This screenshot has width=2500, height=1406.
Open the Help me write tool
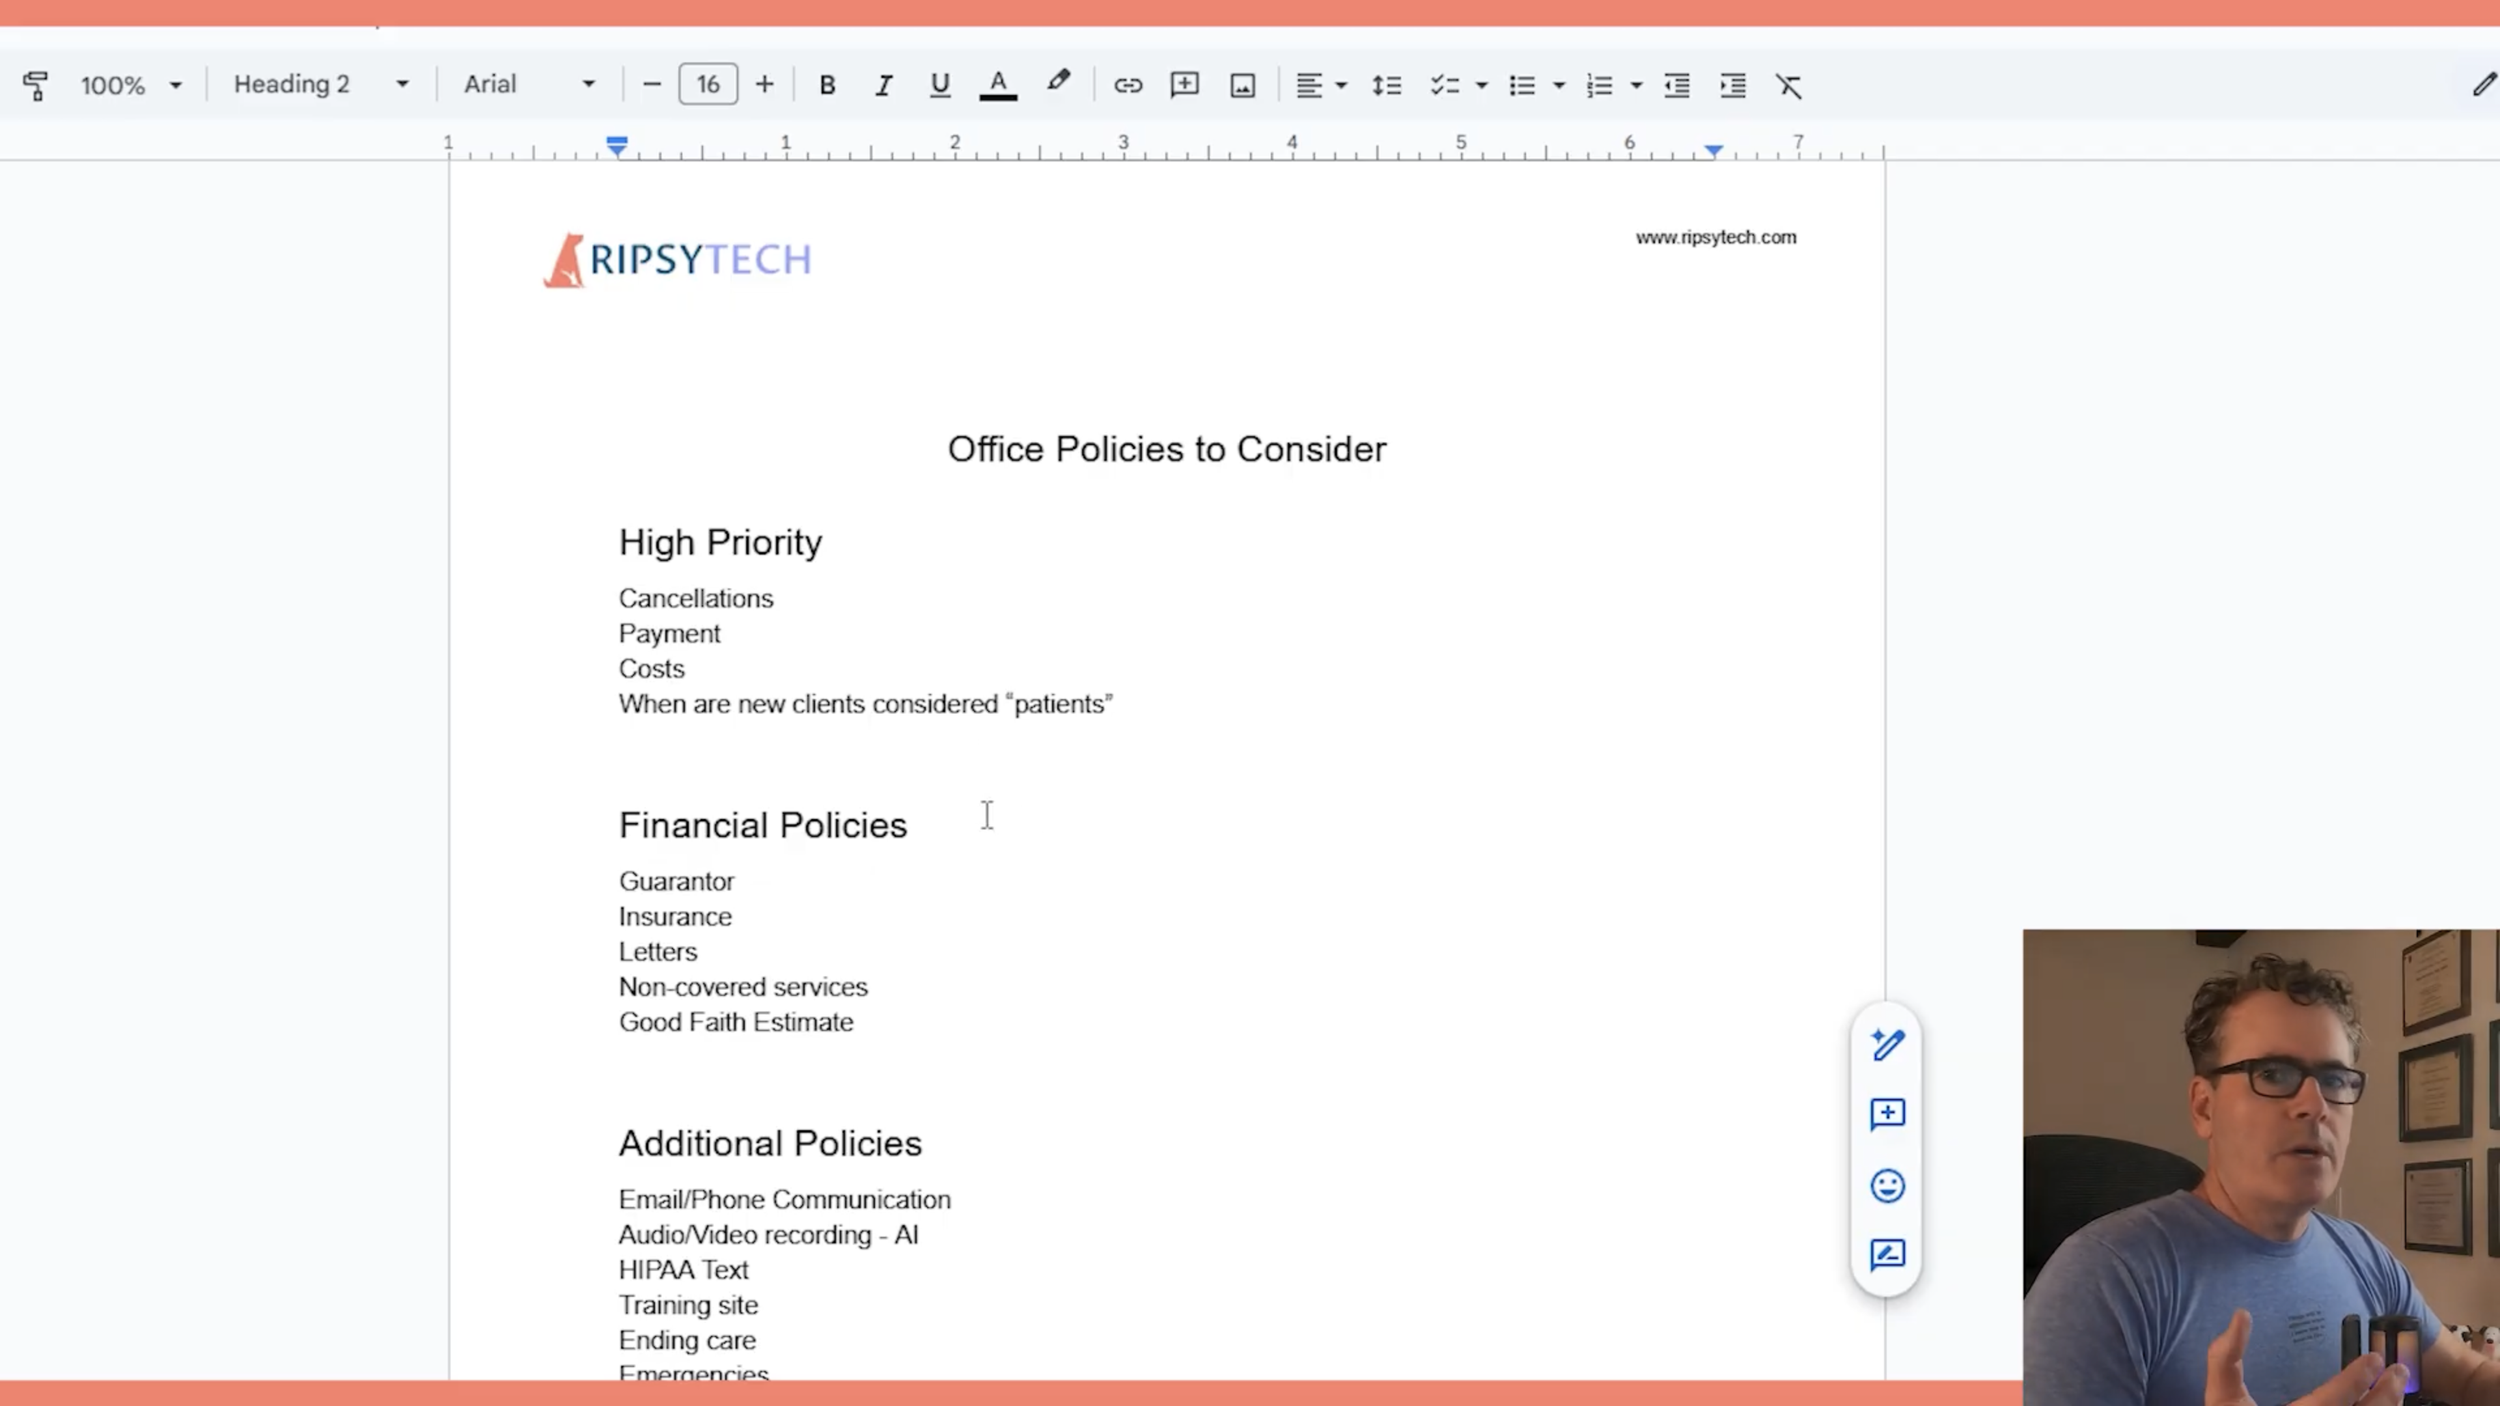click(x=1887, y=1044)
